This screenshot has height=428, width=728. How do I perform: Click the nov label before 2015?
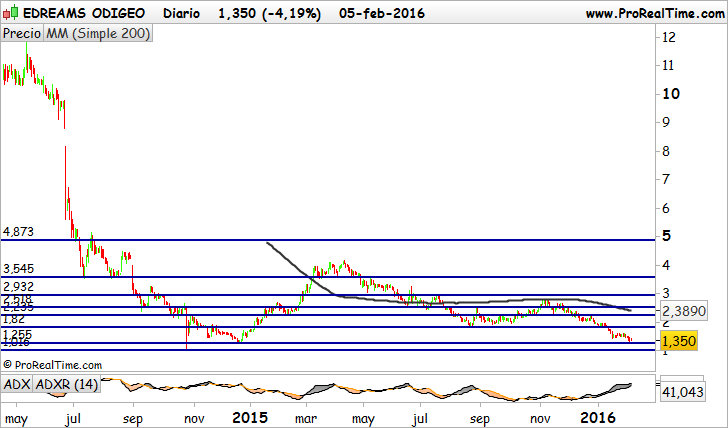coord(194,419)
